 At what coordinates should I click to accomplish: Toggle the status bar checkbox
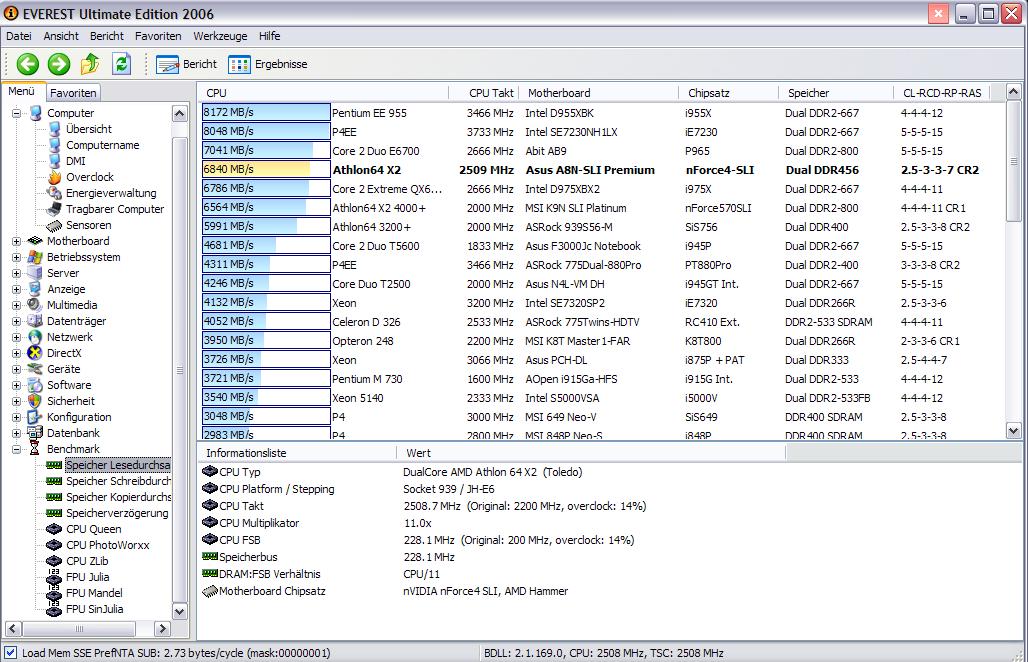pyautogui.click(x=10, y=653)
